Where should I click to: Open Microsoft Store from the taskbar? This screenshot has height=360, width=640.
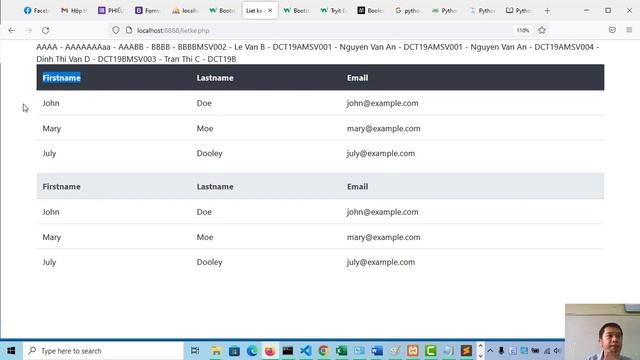(234, 351)
